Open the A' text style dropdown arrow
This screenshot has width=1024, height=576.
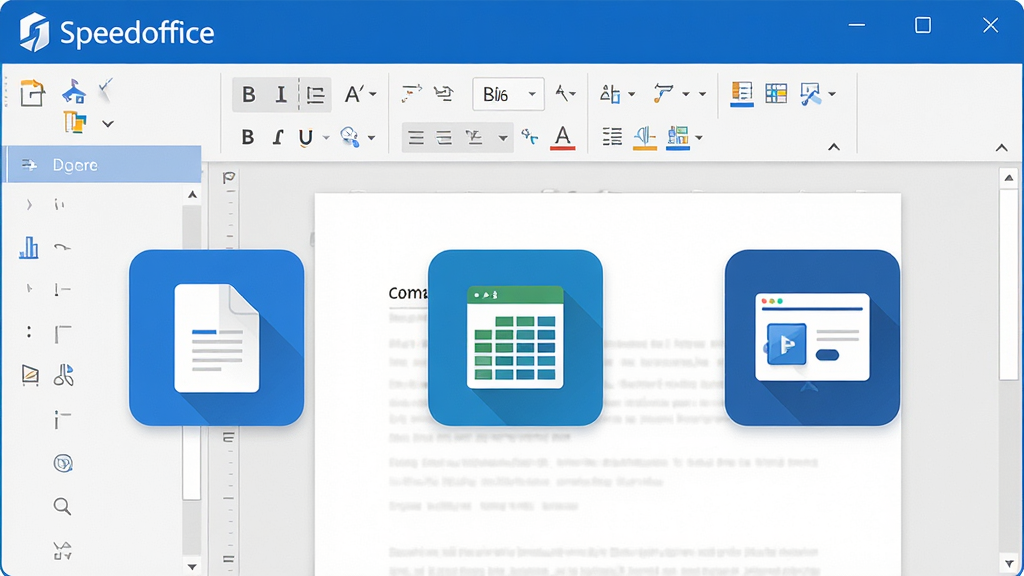[373, 95]
